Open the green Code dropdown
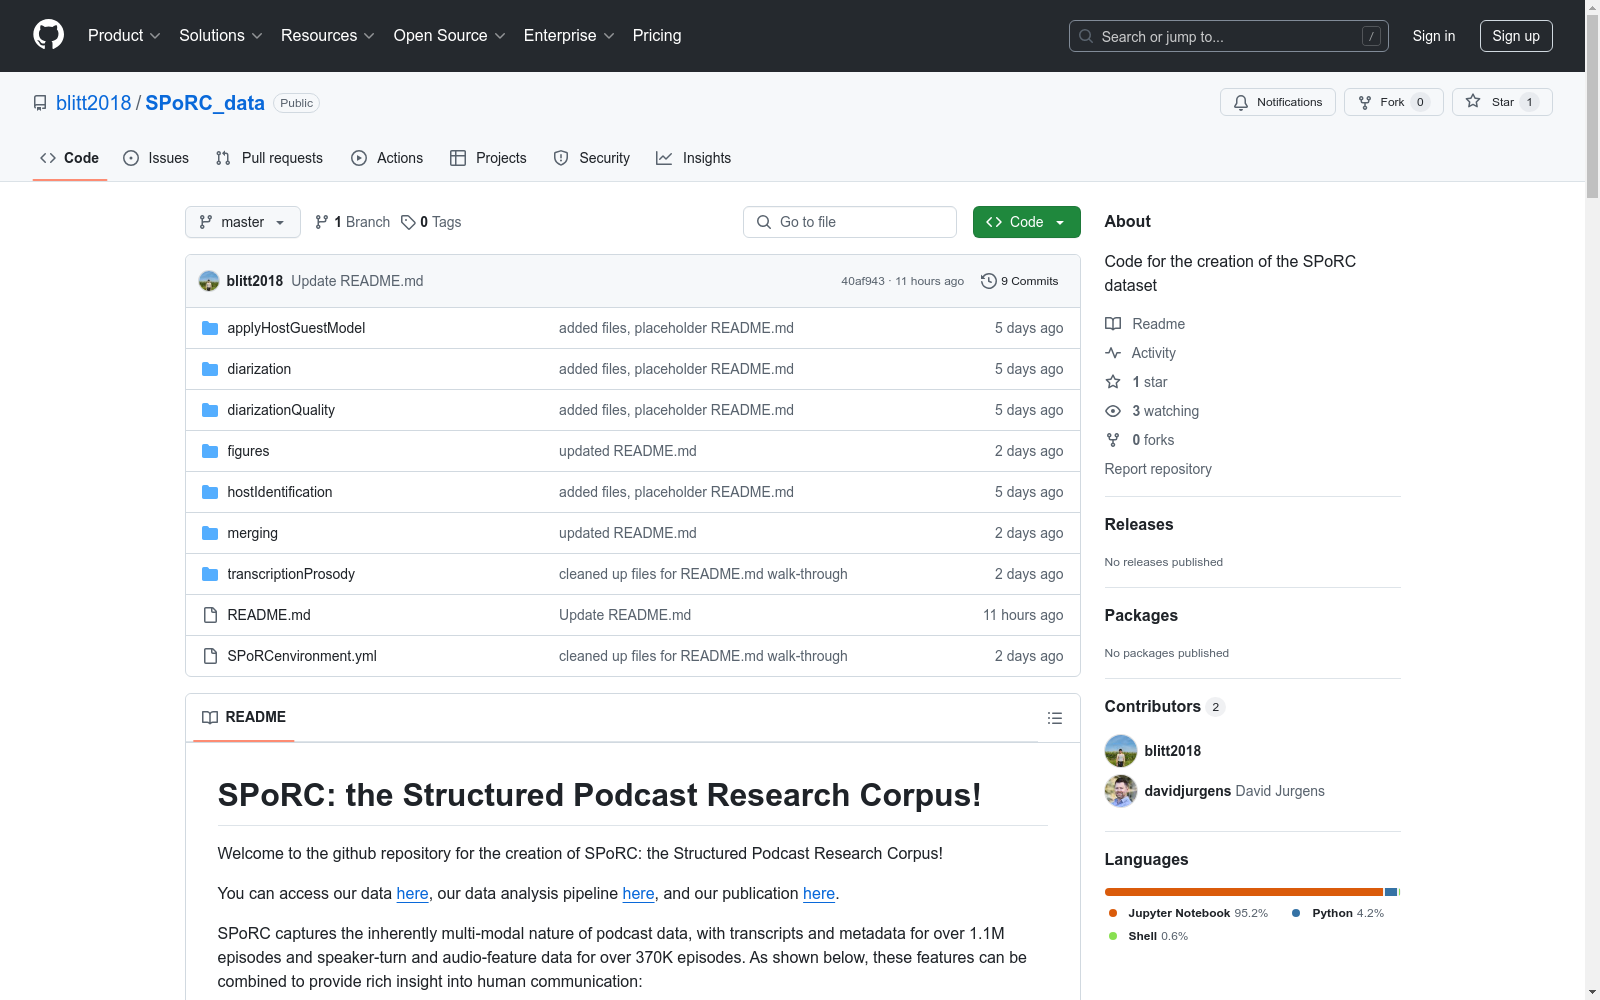This screenshot has width=1600, height=1000. tap(1026, 222)
